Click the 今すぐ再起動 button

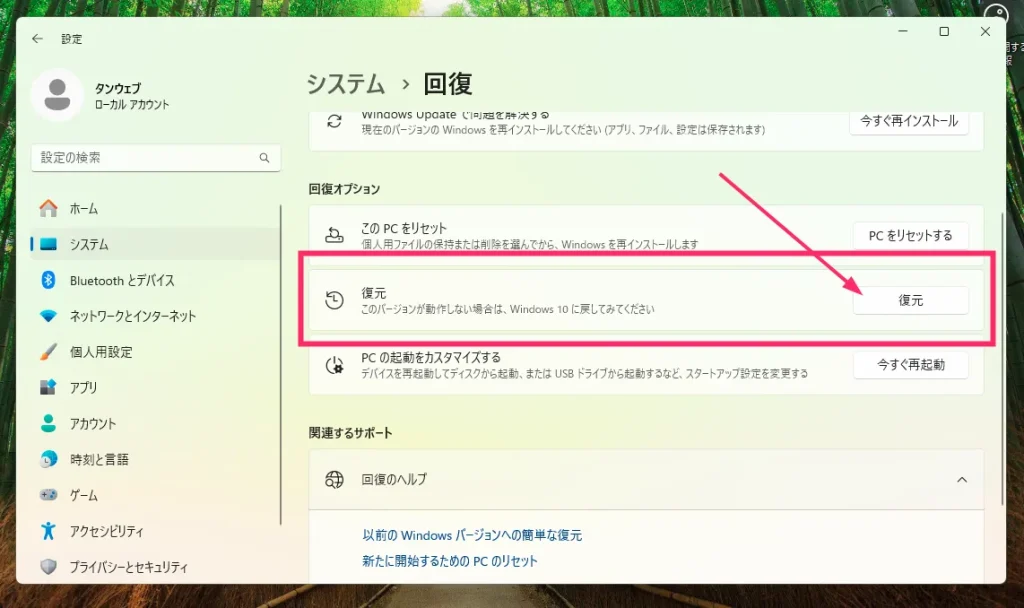(x=910, y=365)
